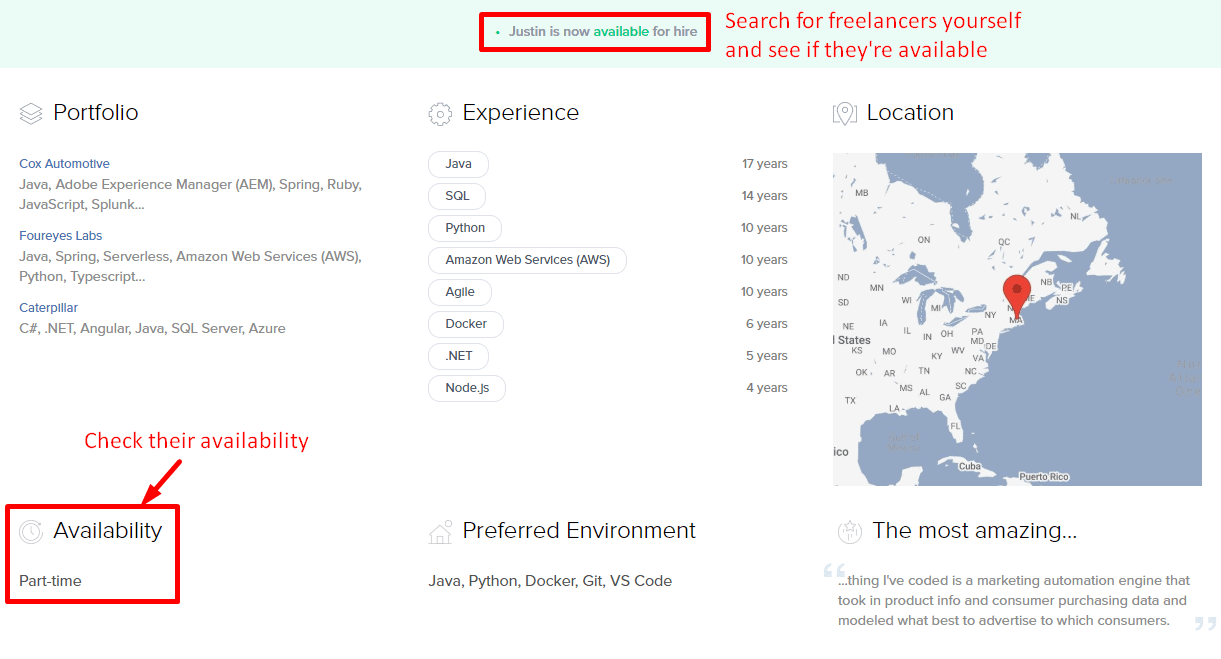Click the '17 years' value for Java

click(x=765, y=164)
